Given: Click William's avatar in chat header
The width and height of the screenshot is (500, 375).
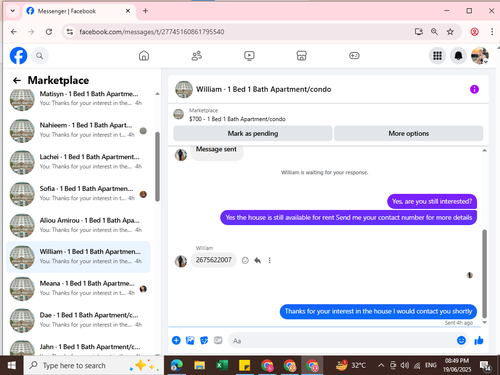Looking at the screenshot, I should click(x=184, y=89).
